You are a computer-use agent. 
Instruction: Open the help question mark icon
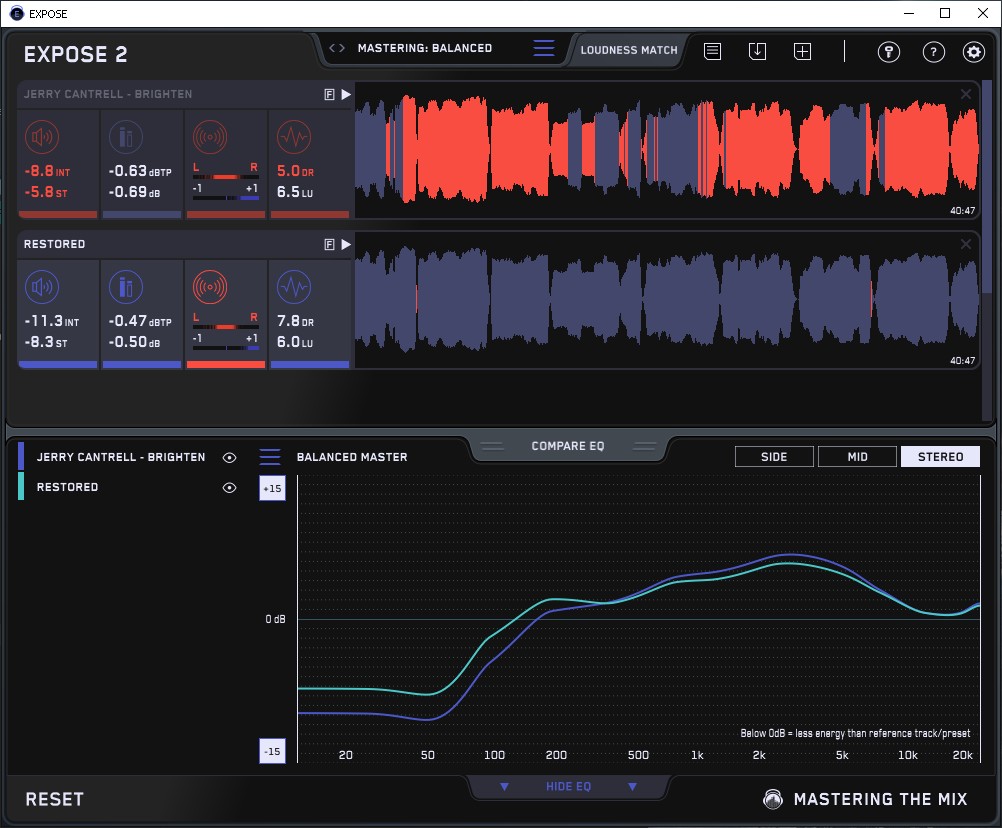pos(933,52)
